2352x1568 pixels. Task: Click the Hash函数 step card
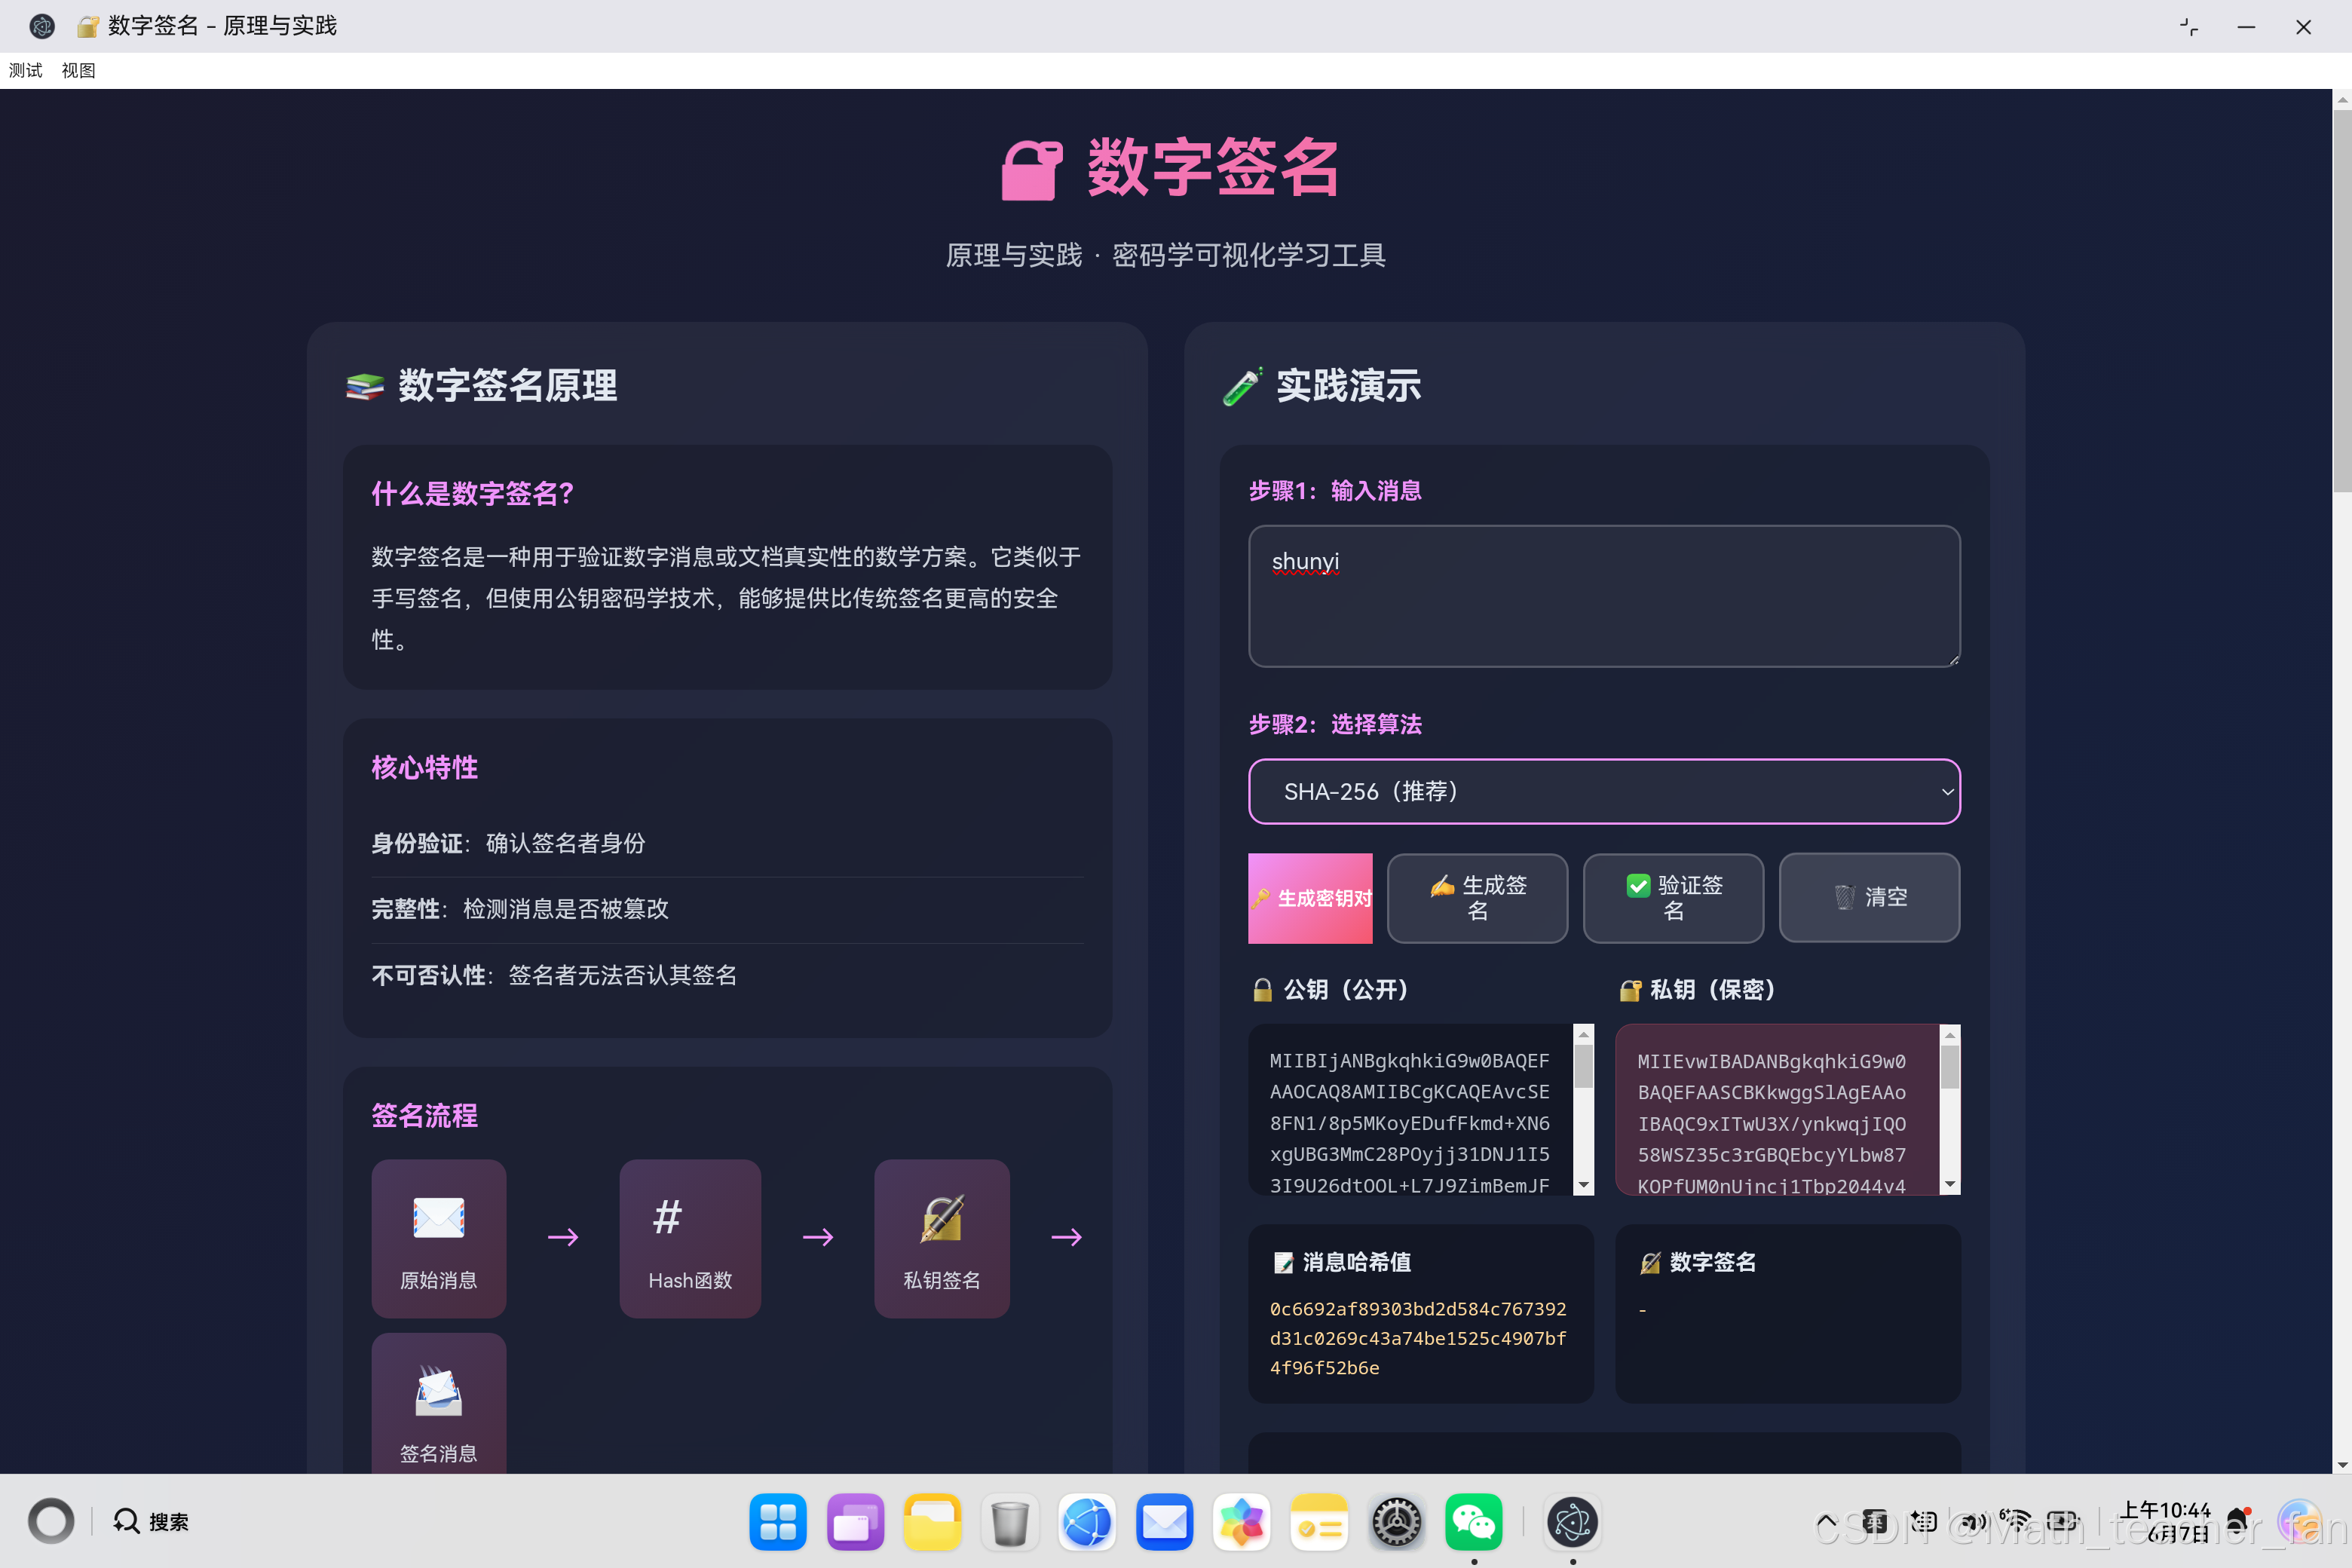(690, 1238)
